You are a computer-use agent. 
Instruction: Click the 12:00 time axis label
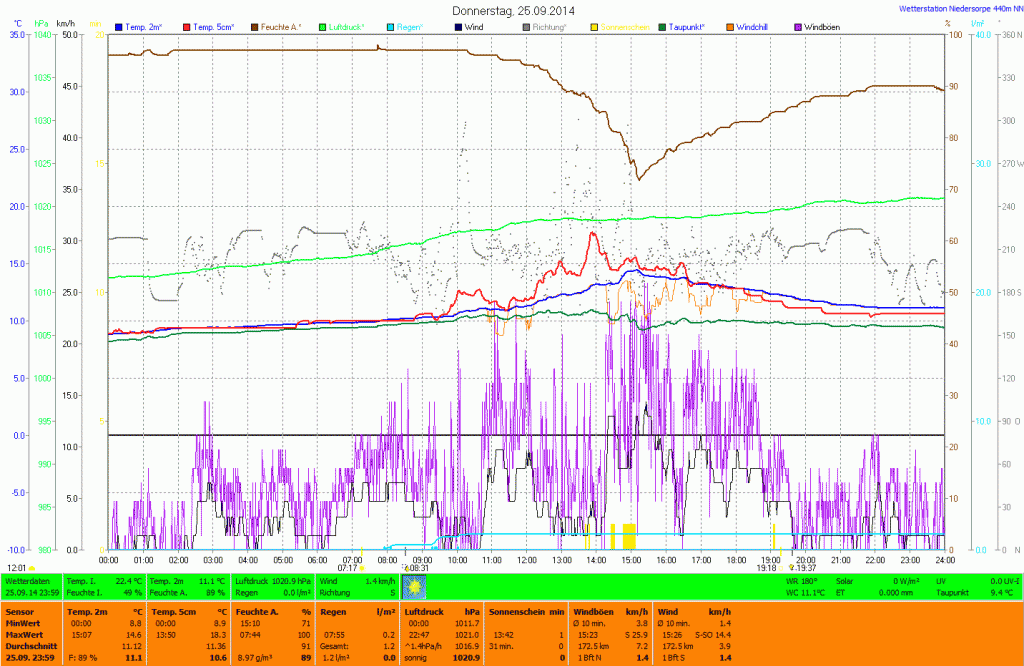tap(526, 560)
